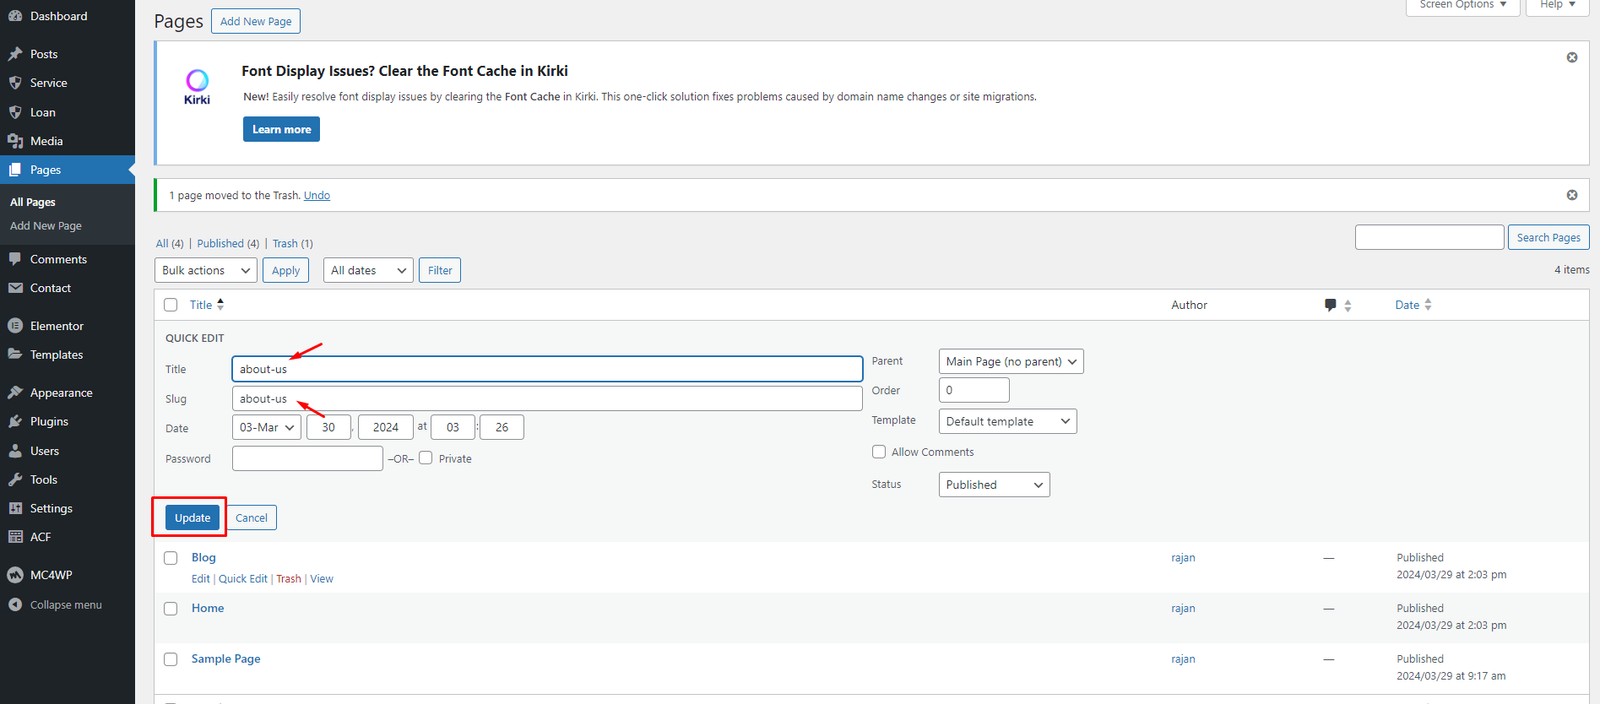Image resolution: width=1600 pixels, height=704 pixels.
Task: Toggle the Allow Comments checkbox
Action: pos(879,452)
